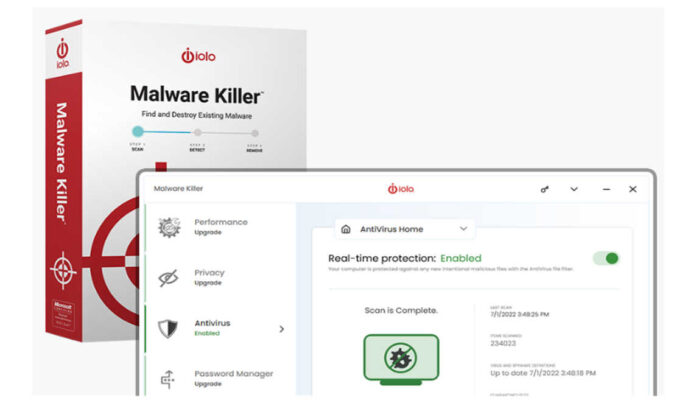Click the 'Enabled' real-time protection status text
Image resolution: width=696 pixels, height=406 pixels.
460,258
